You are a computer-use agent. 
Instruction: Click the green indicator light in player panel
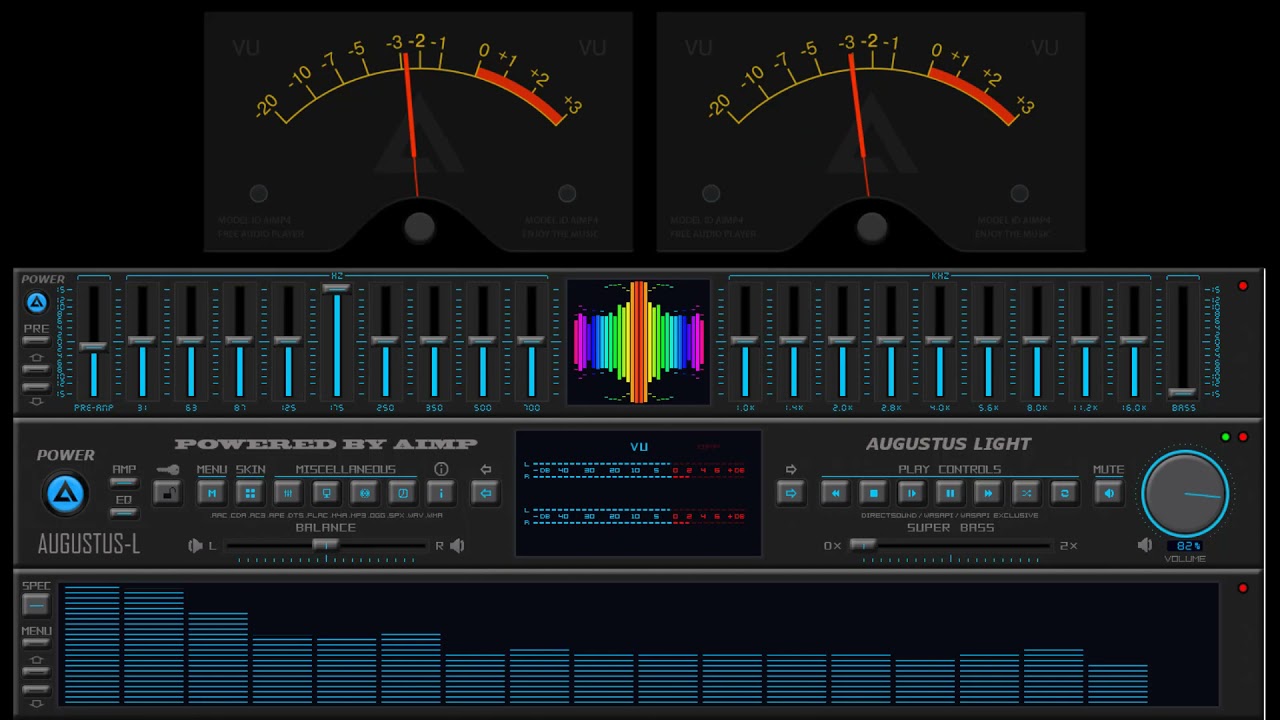coord(1226,437)
